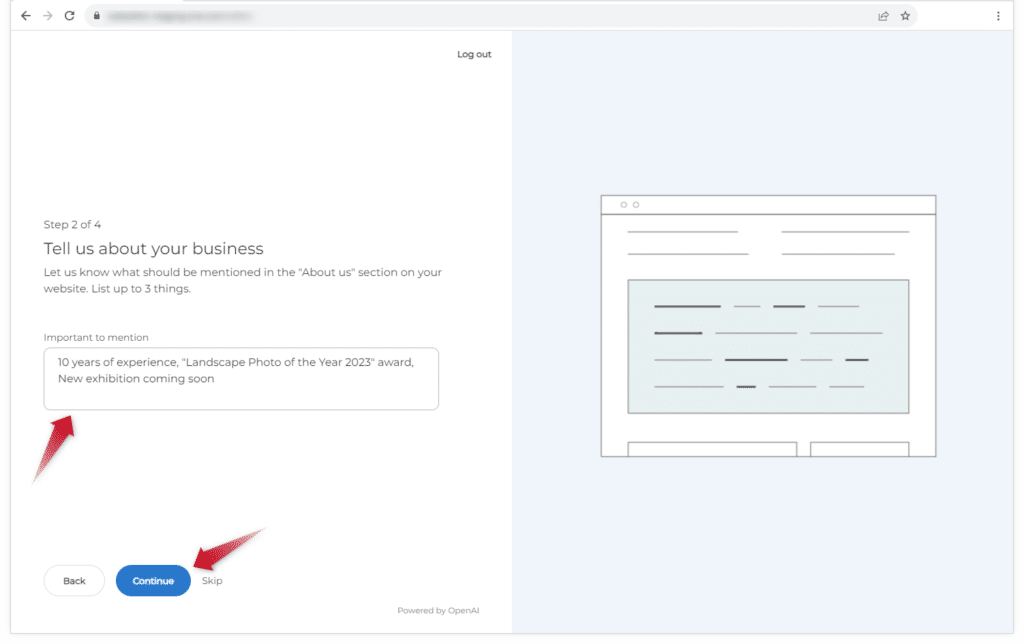Click the browser forward arrow
This screenshot has height=644, width=1024.
[47, 16]
